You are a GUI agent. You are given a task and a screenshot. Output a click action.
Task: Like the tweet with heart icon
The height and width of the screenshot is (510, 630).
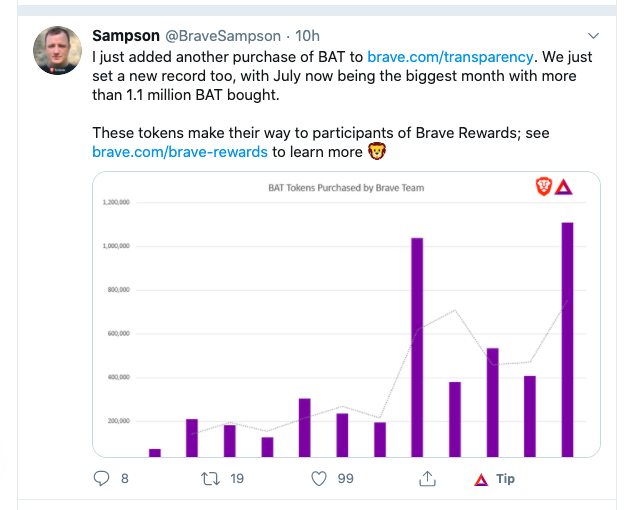click(x=319, y=478)
